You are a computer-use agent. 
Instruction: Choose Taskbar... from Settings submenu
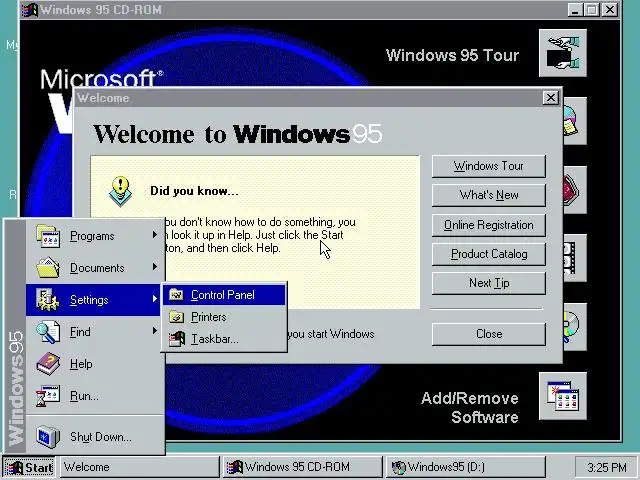point(224,339)
